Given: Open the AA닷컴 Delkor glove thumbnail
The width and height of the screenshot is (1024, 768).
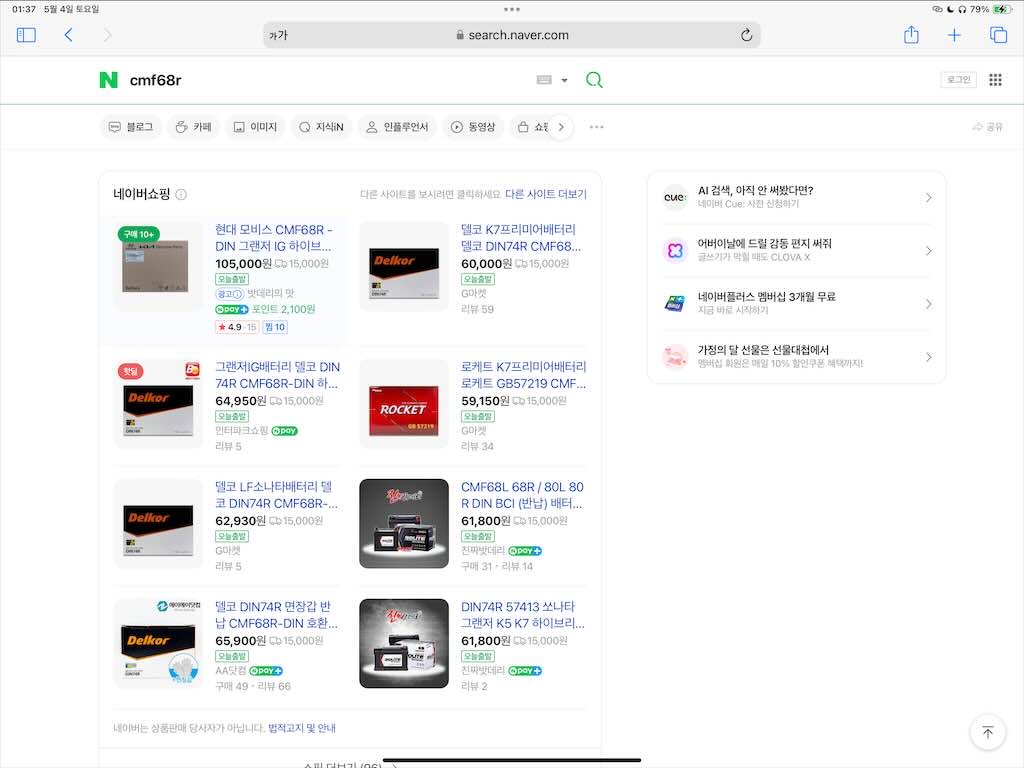Looking at the screenshot, I should pos(157,643).
